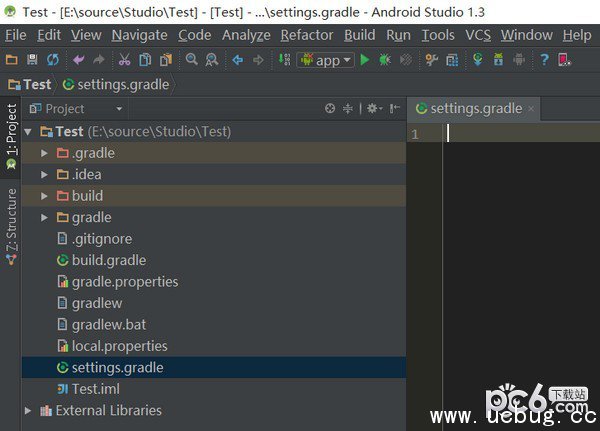Open the Refactor menu

coord(307,35)
